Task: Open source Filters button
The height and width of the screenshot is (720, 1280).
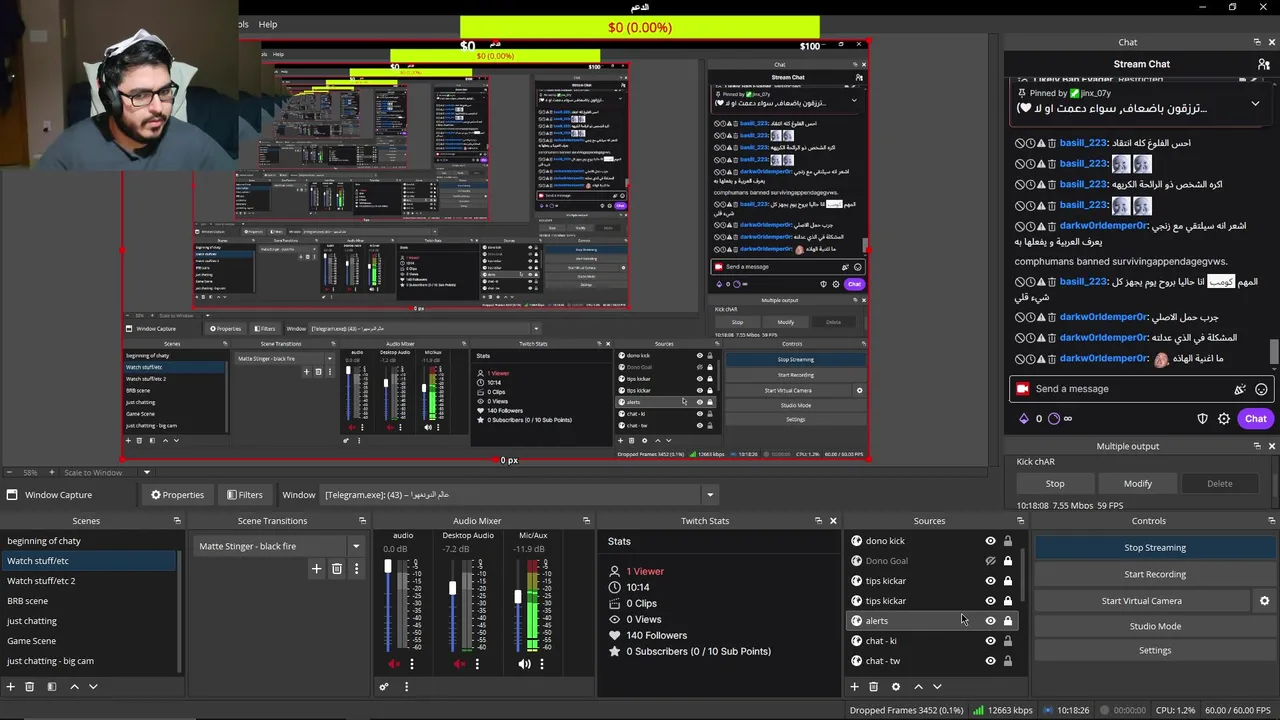Action: (244, 495)
